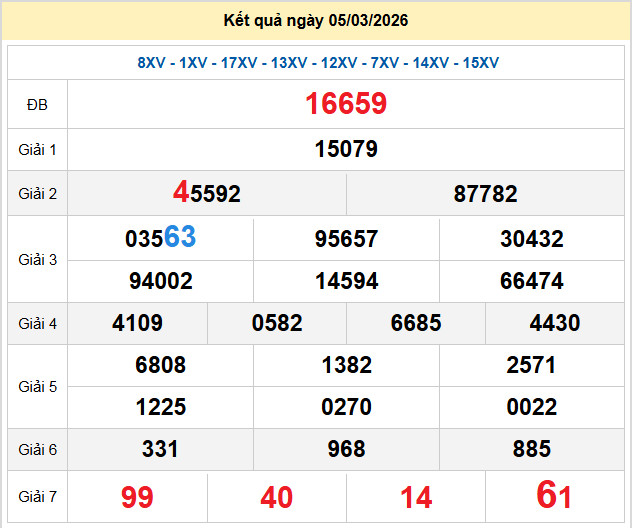
Task: Select the 8XV code in series row
Action: tap(151, 63)
